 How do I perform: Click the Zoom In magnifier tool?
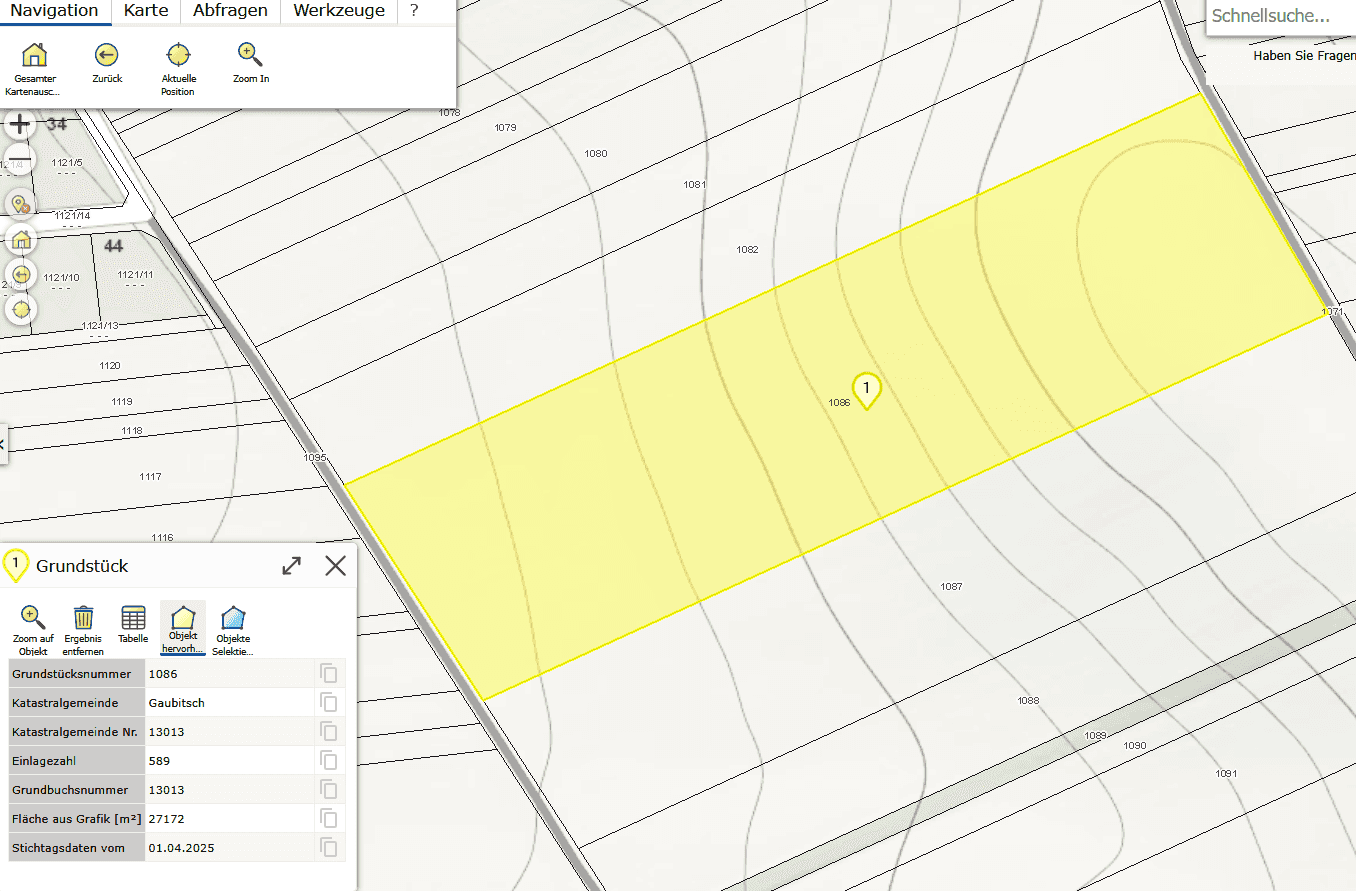click(x=250, y=63)
